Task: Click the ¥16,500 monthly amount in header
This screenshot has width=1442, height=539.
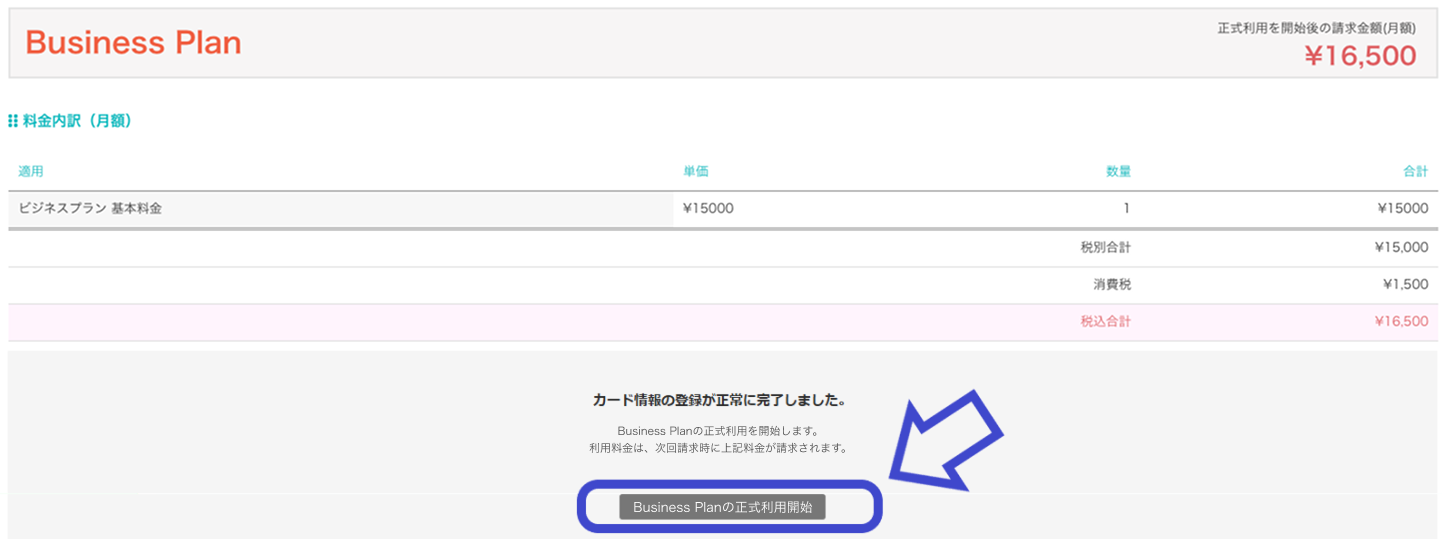Action: point(1360,56)
